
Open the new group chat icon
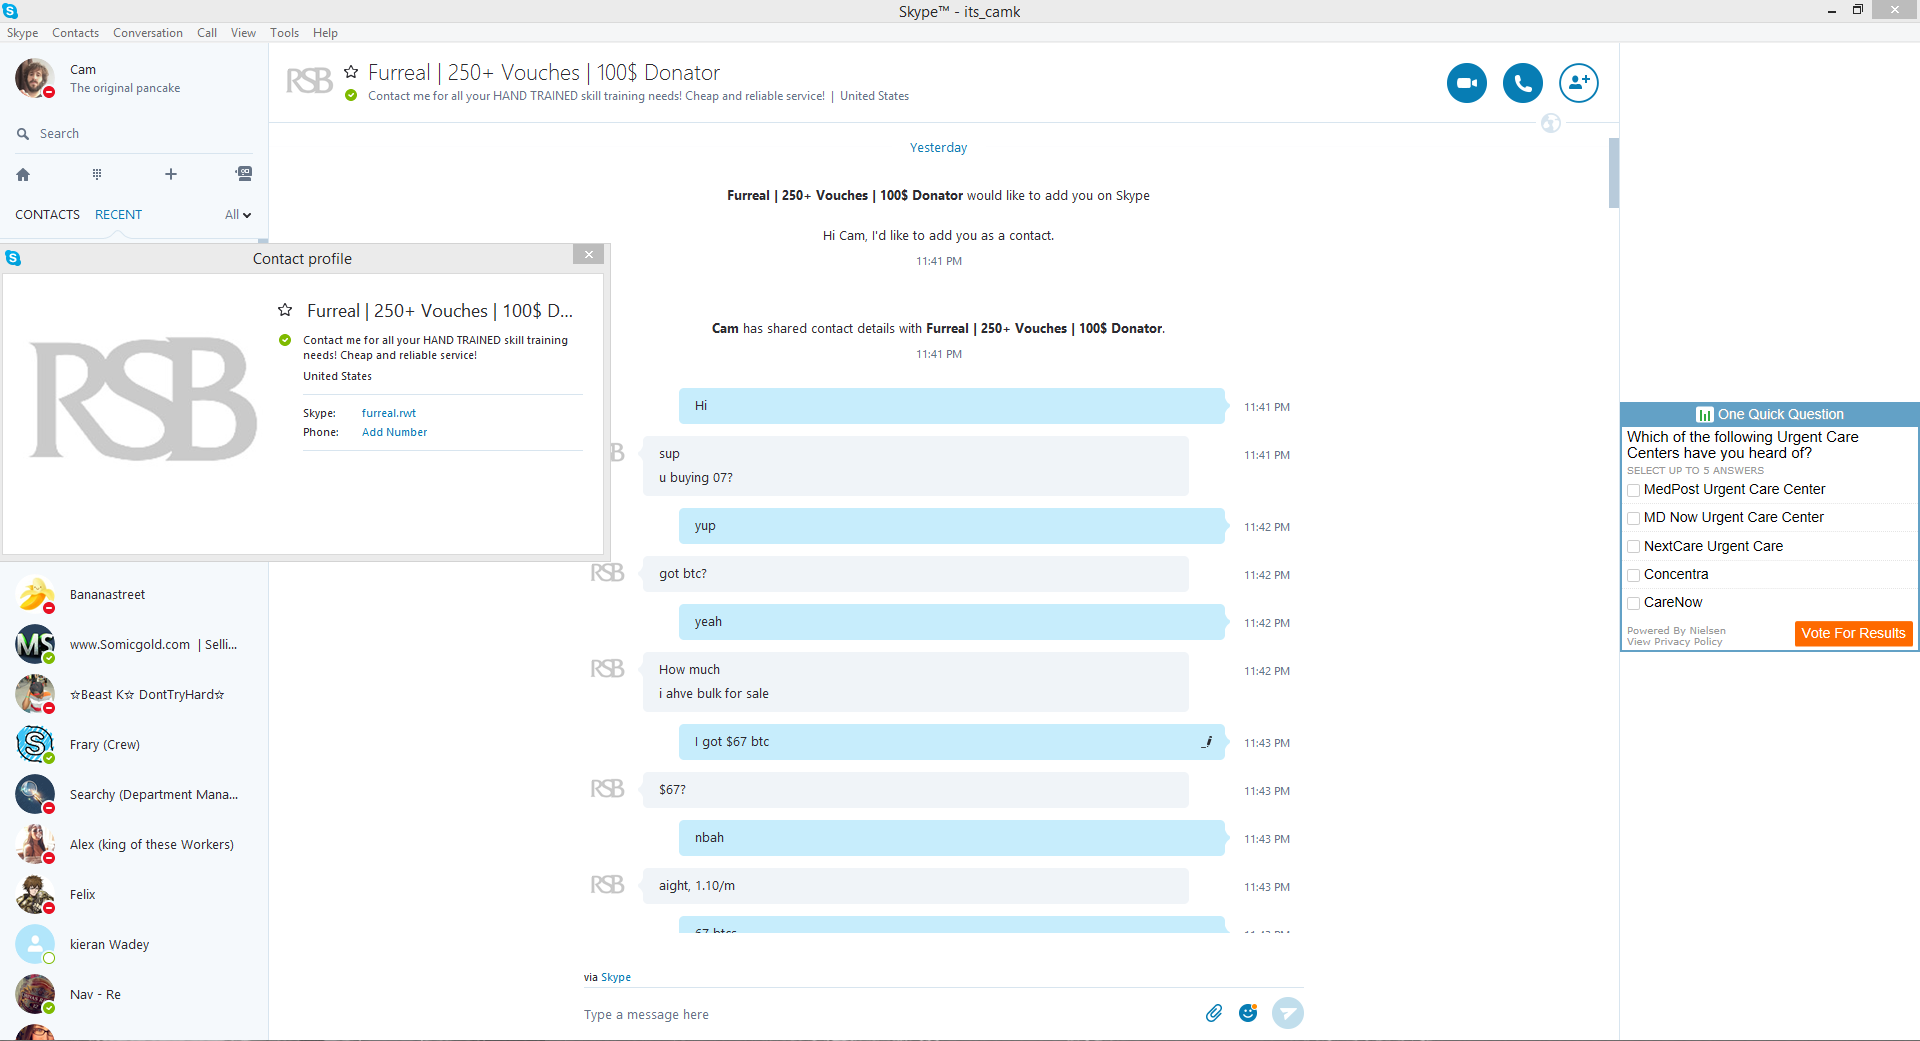click(x=244, y=174)
